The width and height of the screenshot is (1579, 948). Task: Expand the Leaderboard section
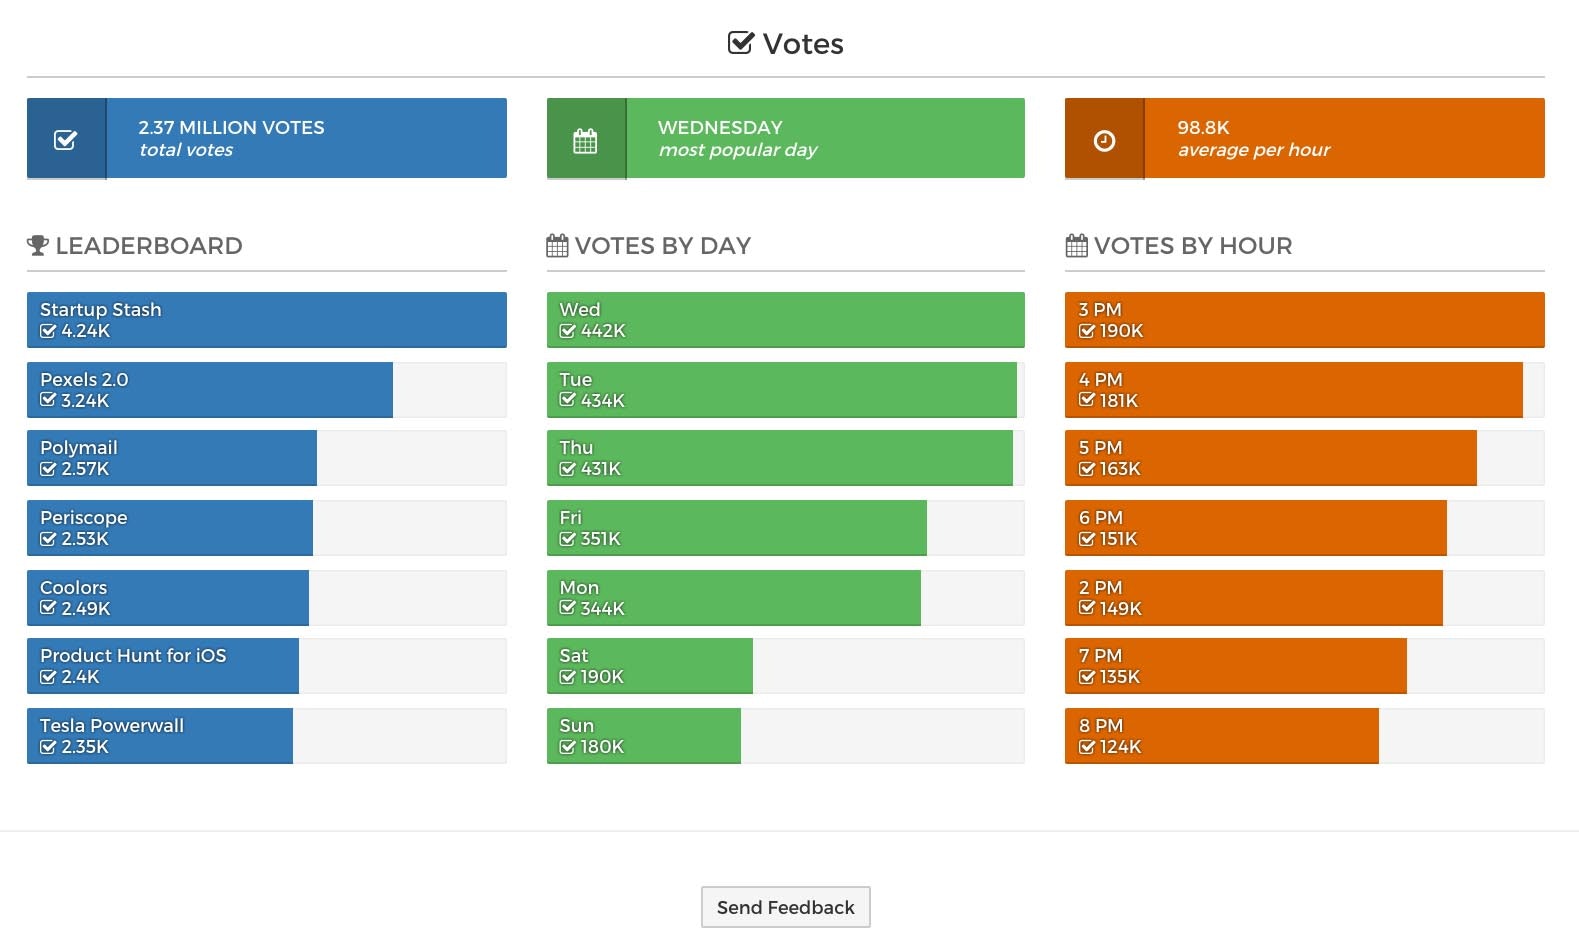pyautogui.click(x=148, y=245)
